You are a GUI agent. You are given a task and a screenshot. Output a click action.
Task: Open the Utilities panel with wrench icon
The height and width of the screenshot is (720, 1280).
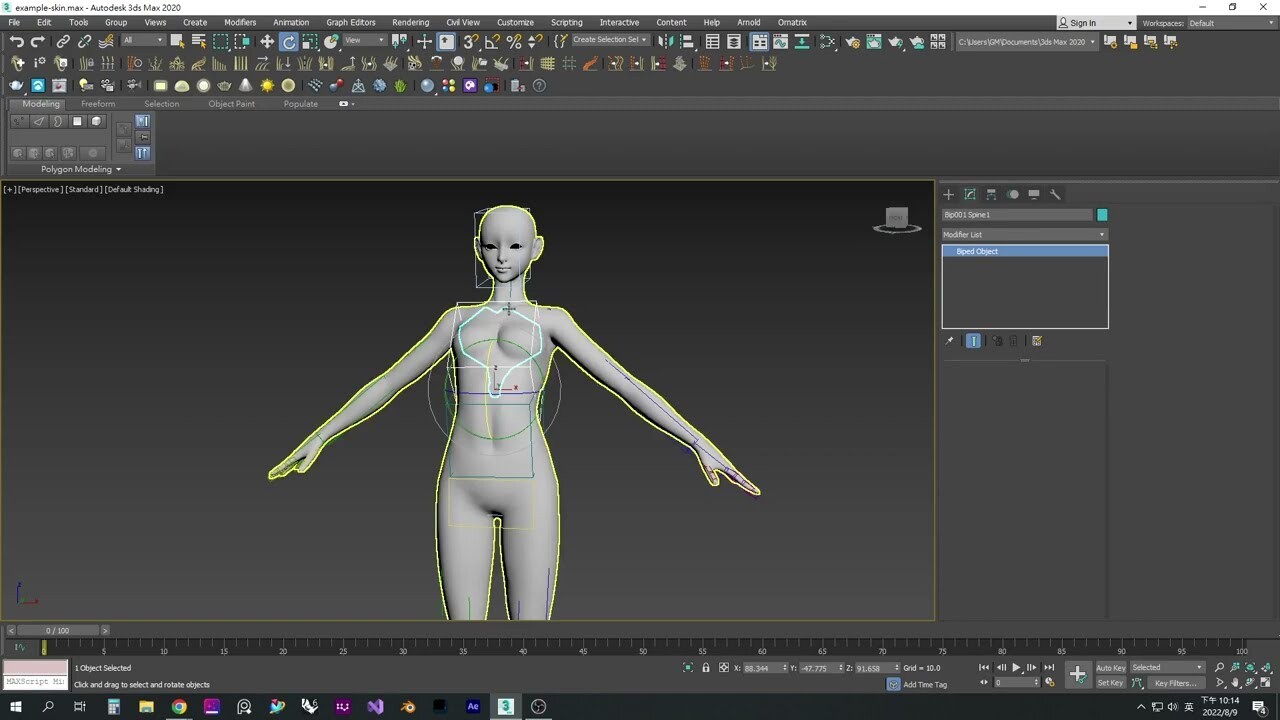(x=1056, y=194)
